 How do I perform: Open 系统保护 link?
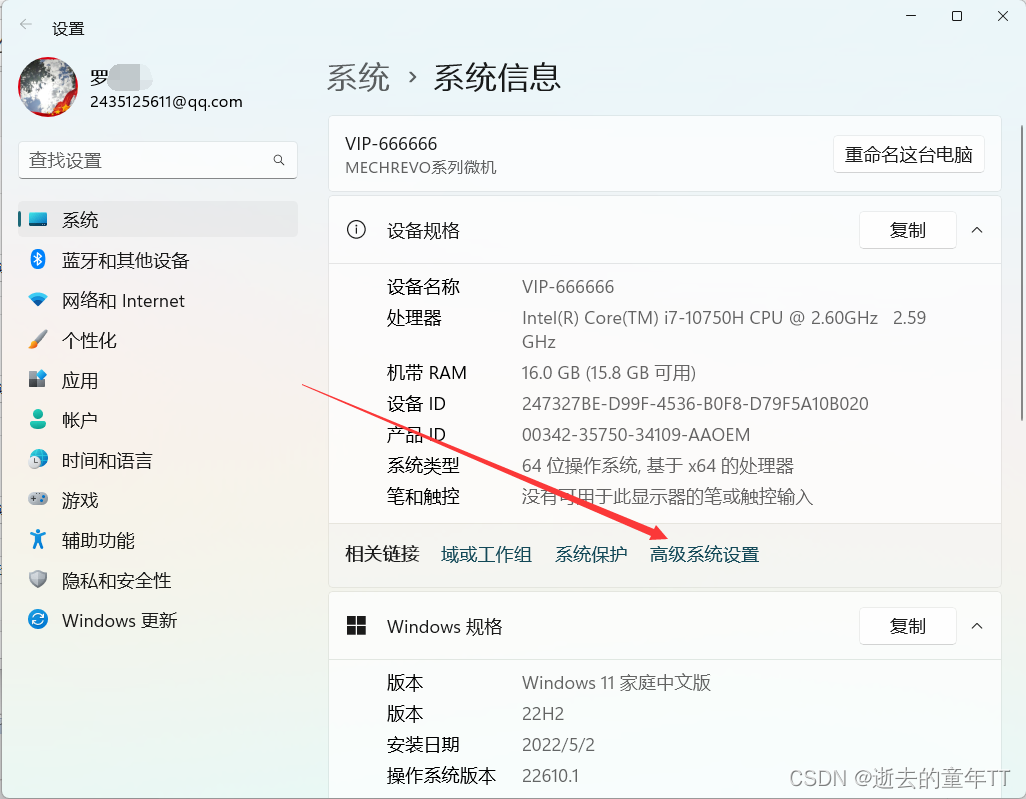591,554
